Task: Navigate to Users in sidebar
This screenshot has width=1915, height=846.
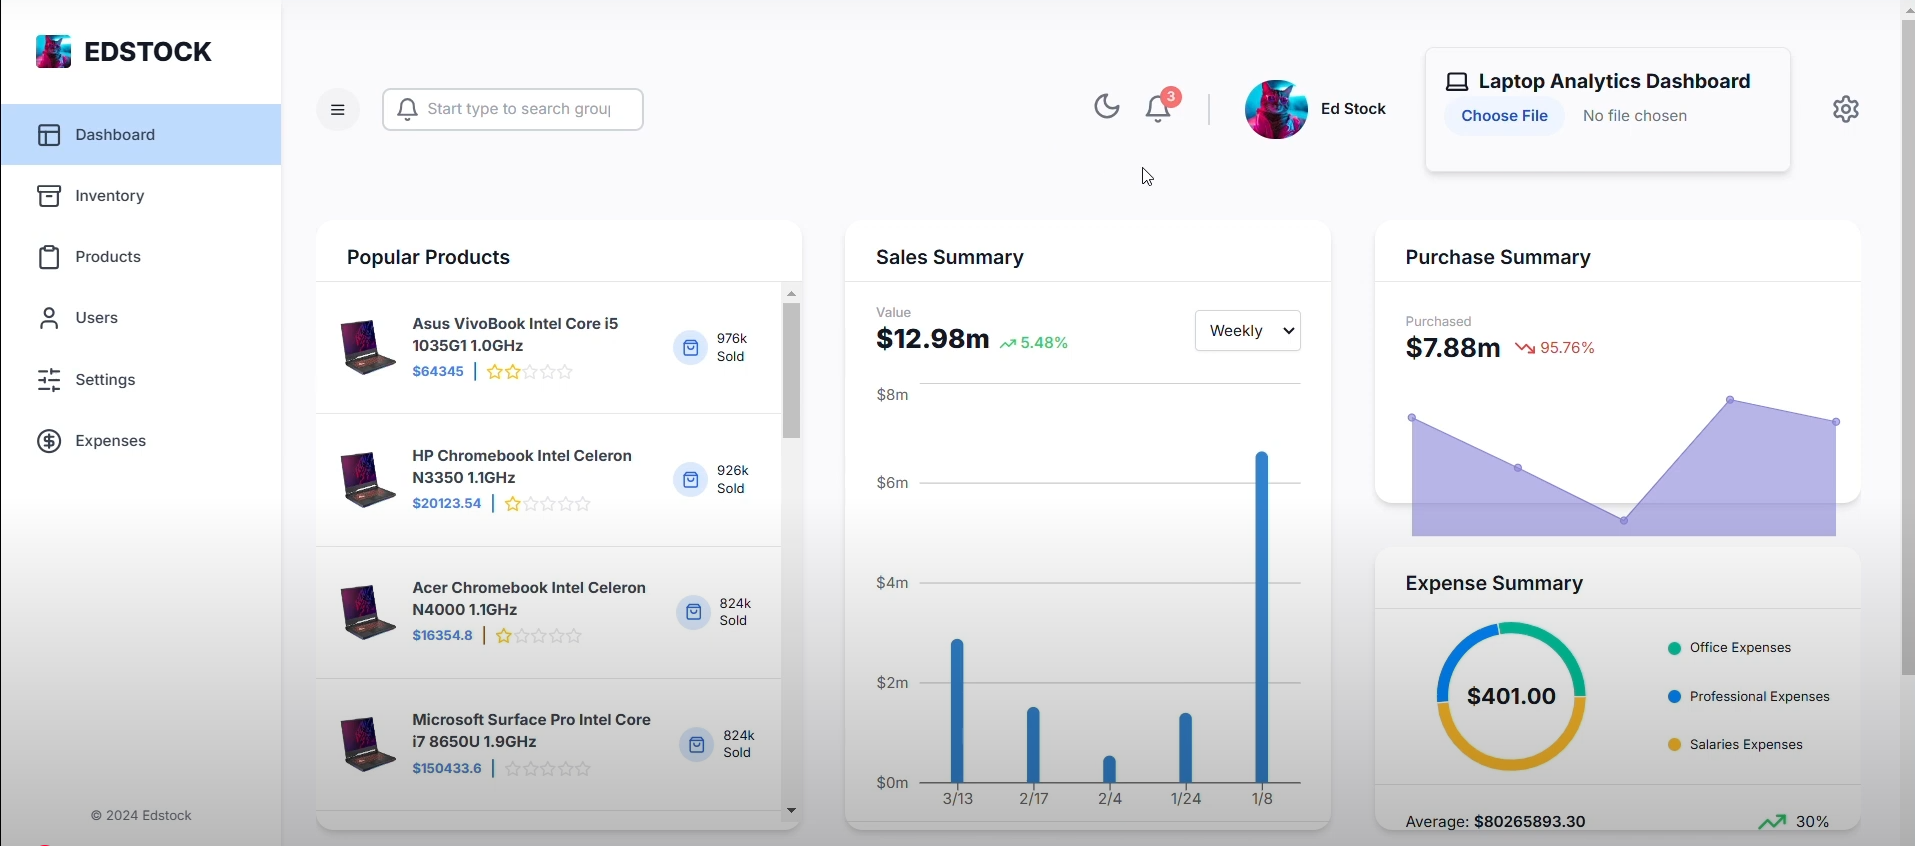Action: [141, 318]
